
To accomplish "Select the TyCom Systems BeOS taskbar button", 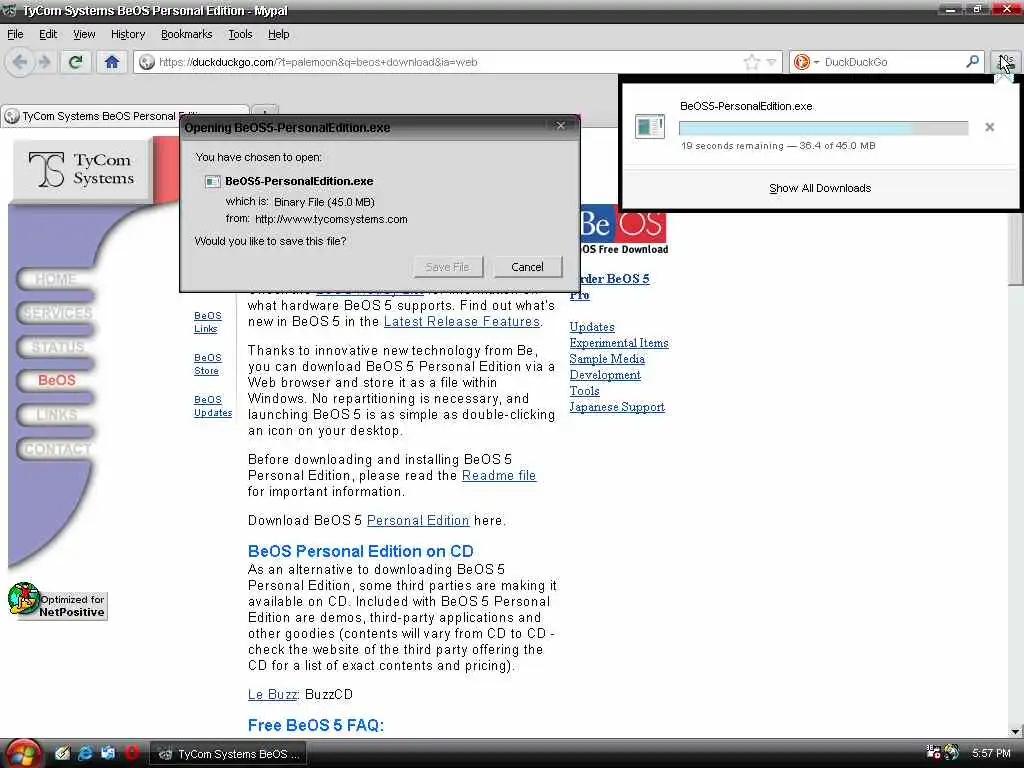I will point(229,754).
